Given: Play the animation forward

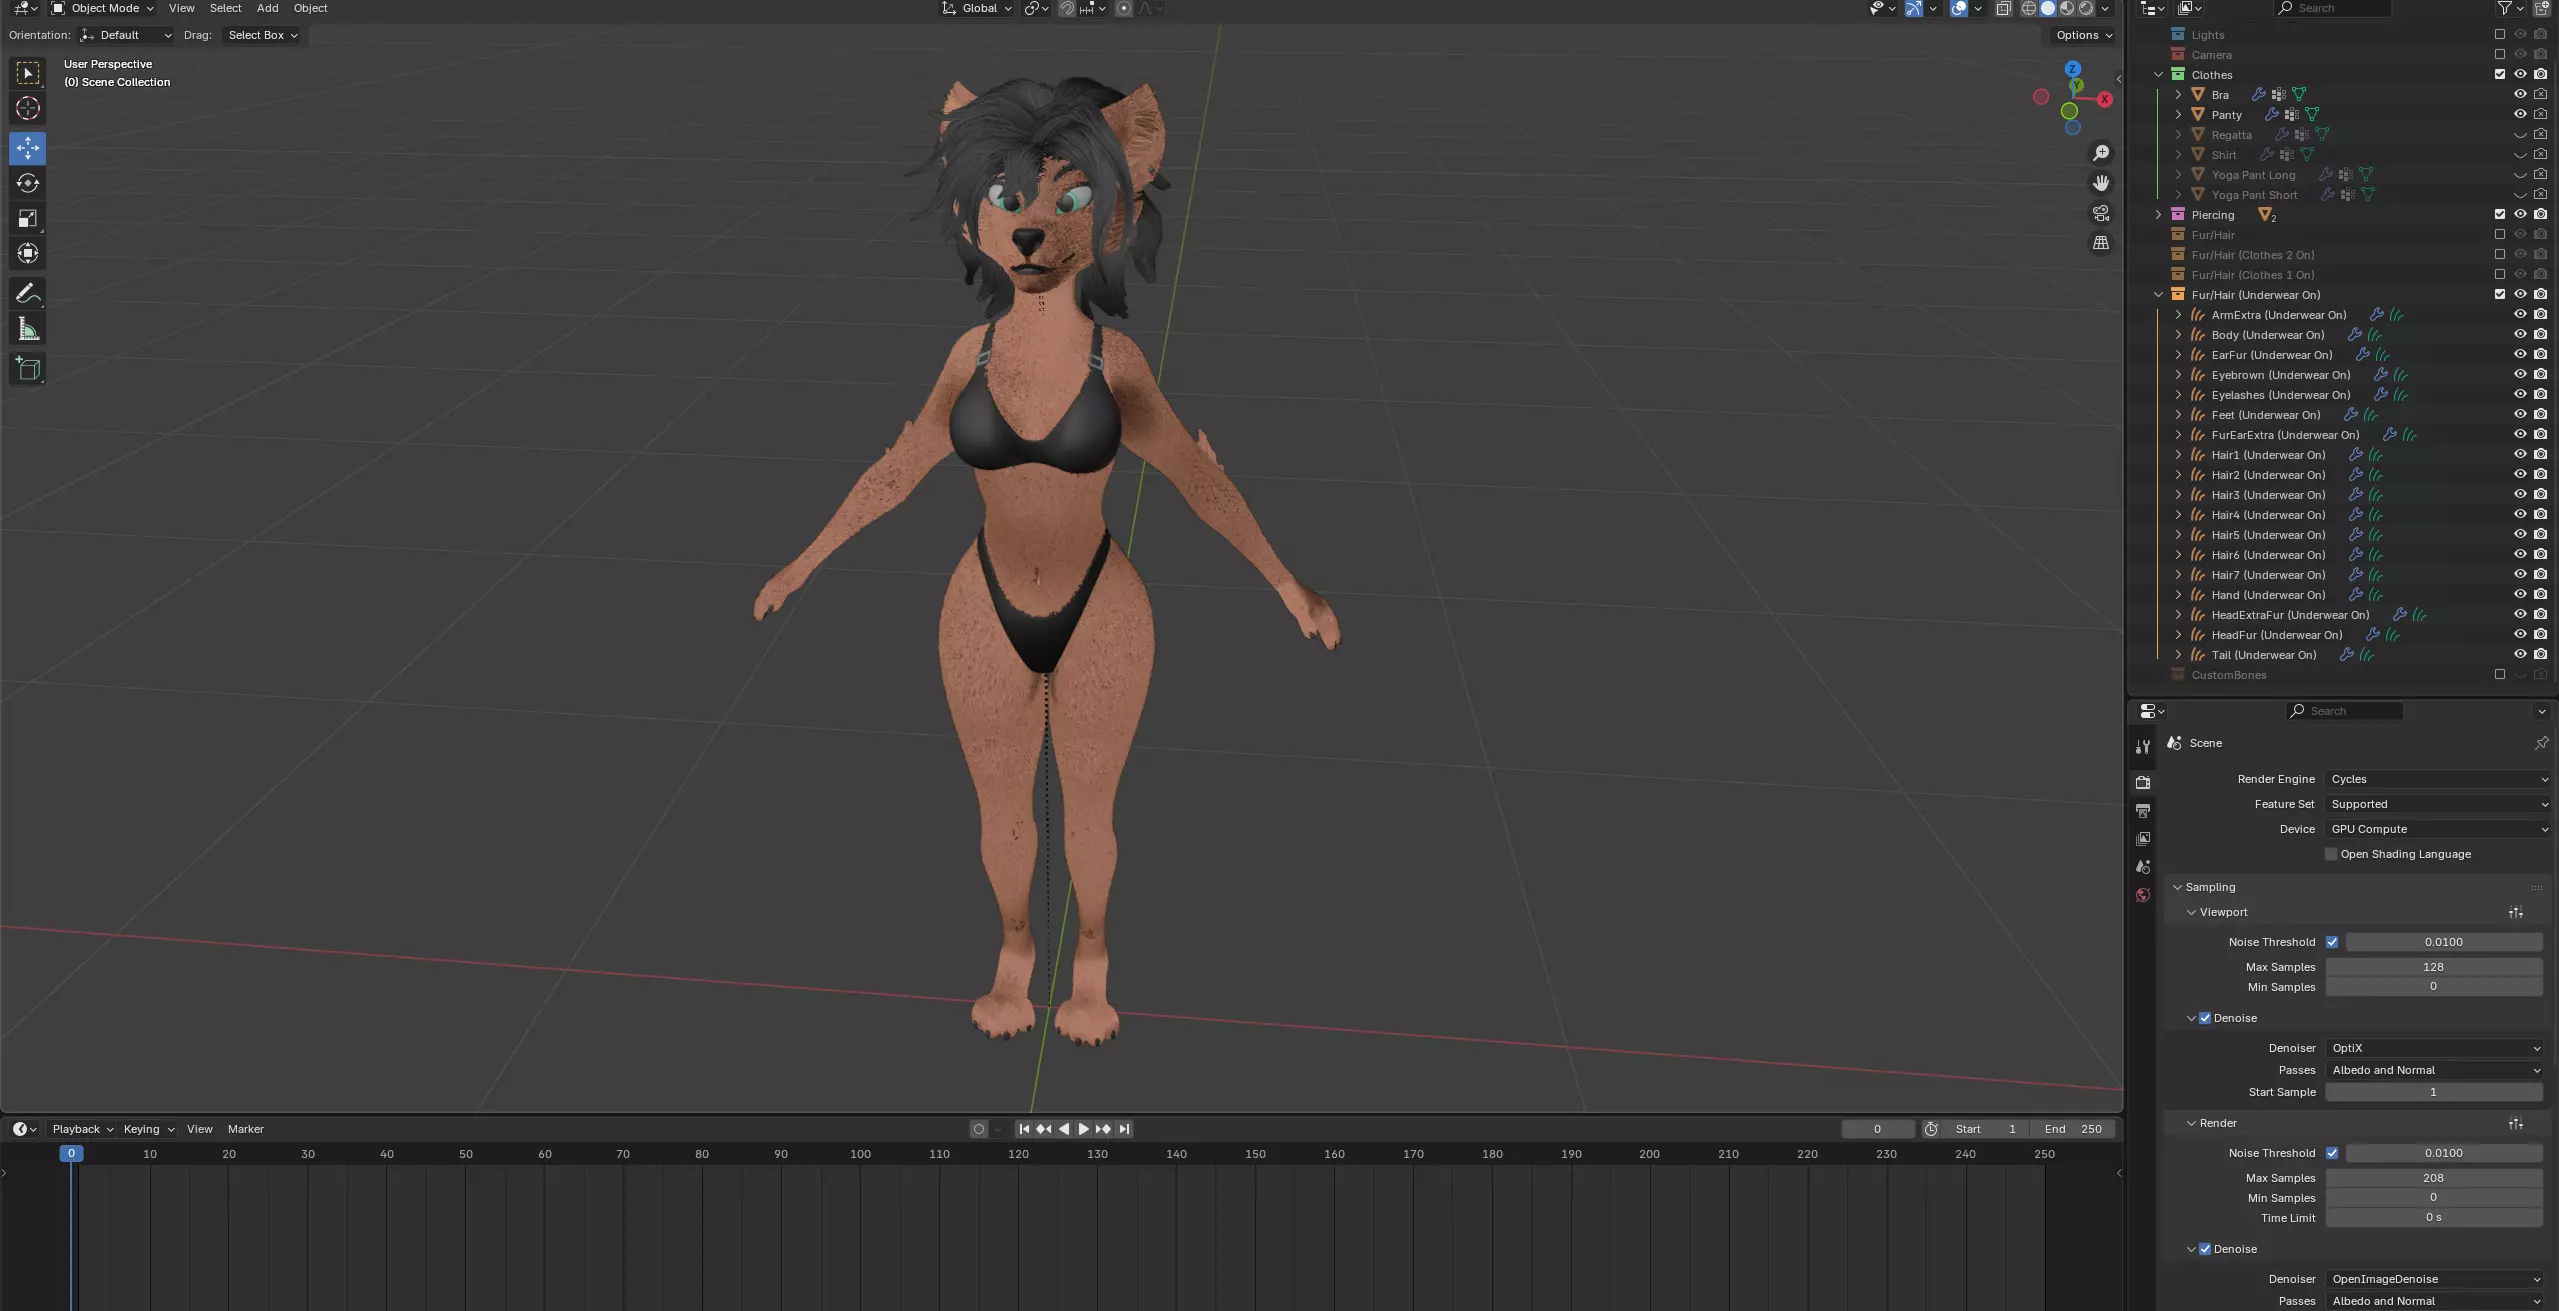Looking at the screenshot, I should 1083,1129.
